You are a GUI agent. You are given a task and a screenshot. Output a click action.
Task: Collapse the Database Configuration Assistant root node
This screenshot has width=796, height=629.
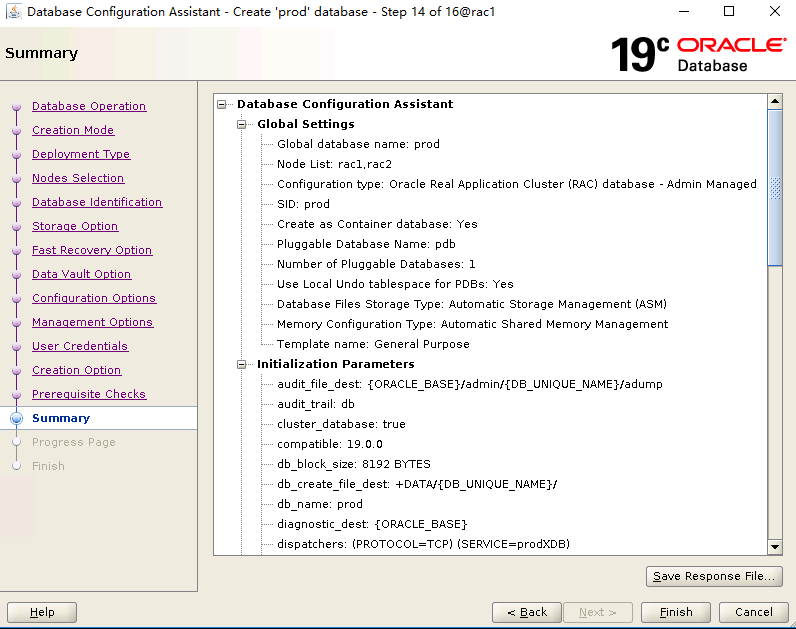coord(222,105)
